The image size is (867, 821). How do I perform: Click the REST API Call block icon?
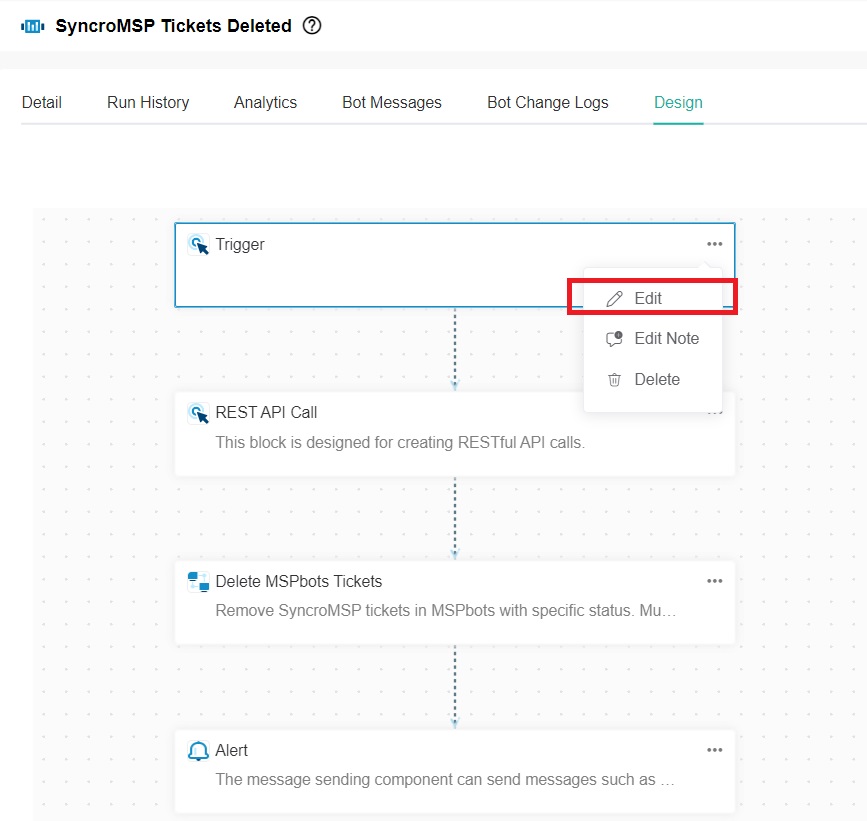tap(198, 413)
